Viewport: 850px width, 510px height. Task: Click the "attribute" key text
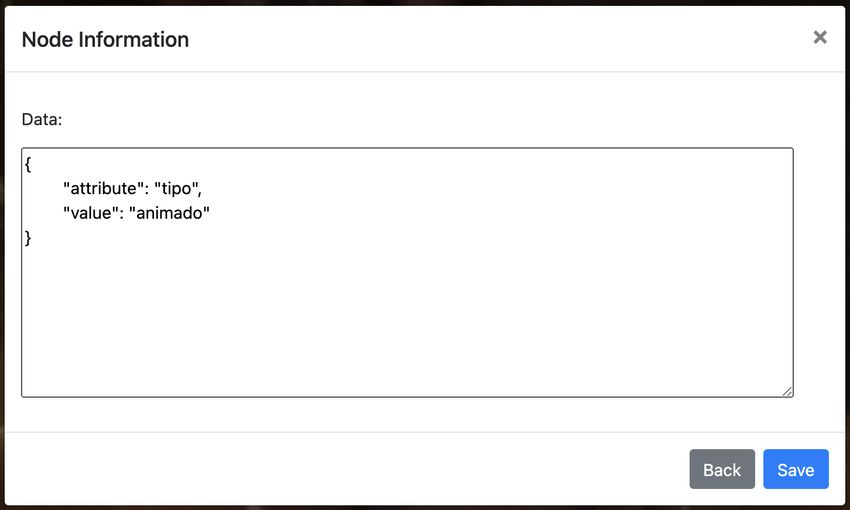[x=104, y=188]
